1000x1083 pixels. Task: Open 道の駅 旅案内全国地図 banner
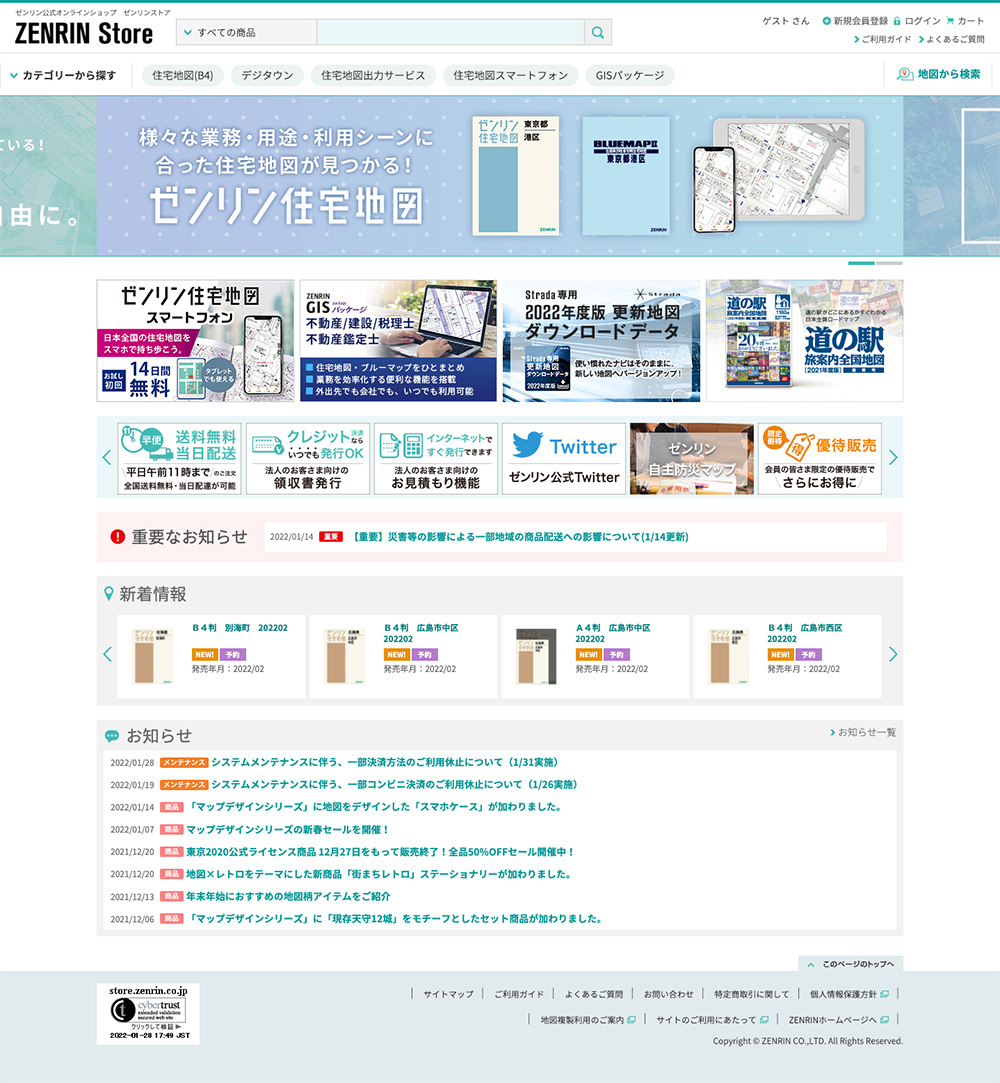coord(805,341)
